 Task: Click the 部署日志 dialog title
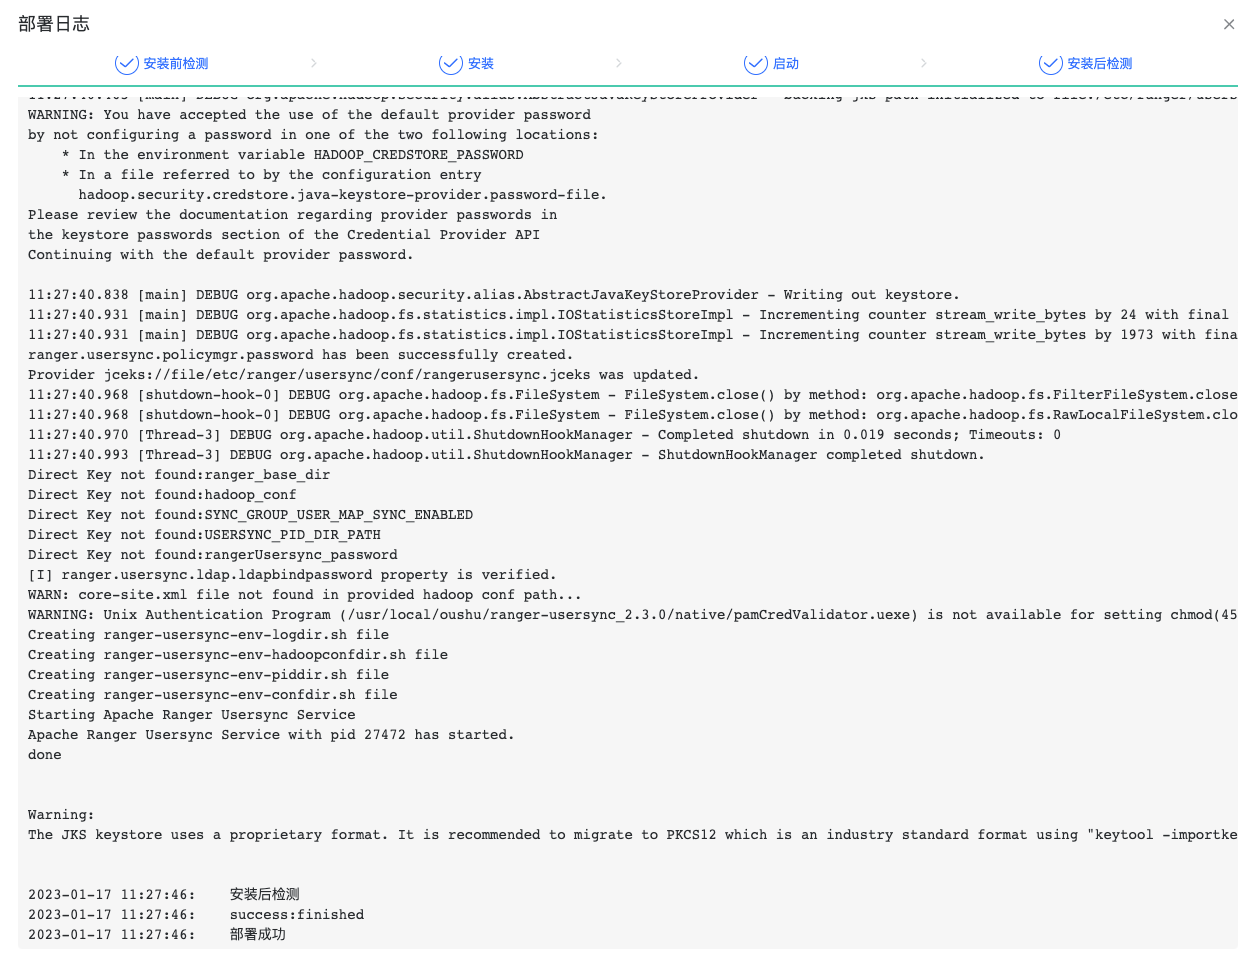click(54, 24)
